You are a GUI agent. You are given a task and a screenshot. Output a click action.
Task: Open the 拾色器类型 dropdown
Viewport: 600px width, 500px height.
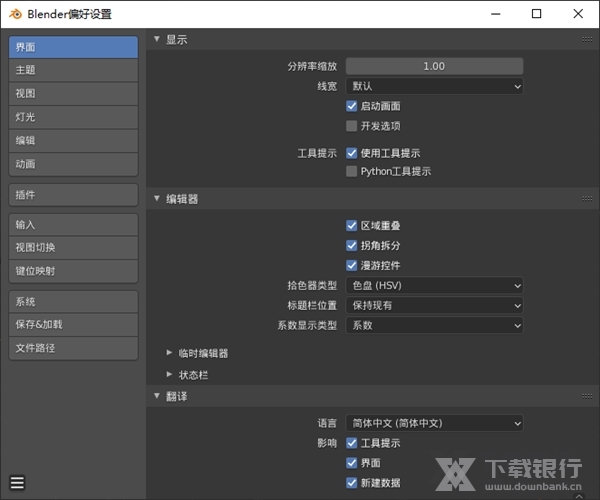tap(434, 285)
